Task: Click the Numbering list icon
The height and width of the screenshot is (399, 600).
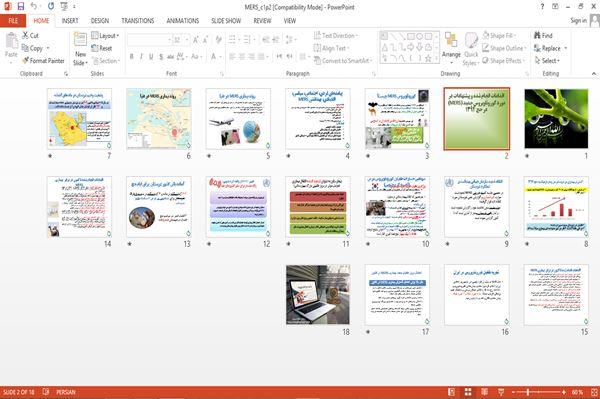Action: click(x=247, y=39)
